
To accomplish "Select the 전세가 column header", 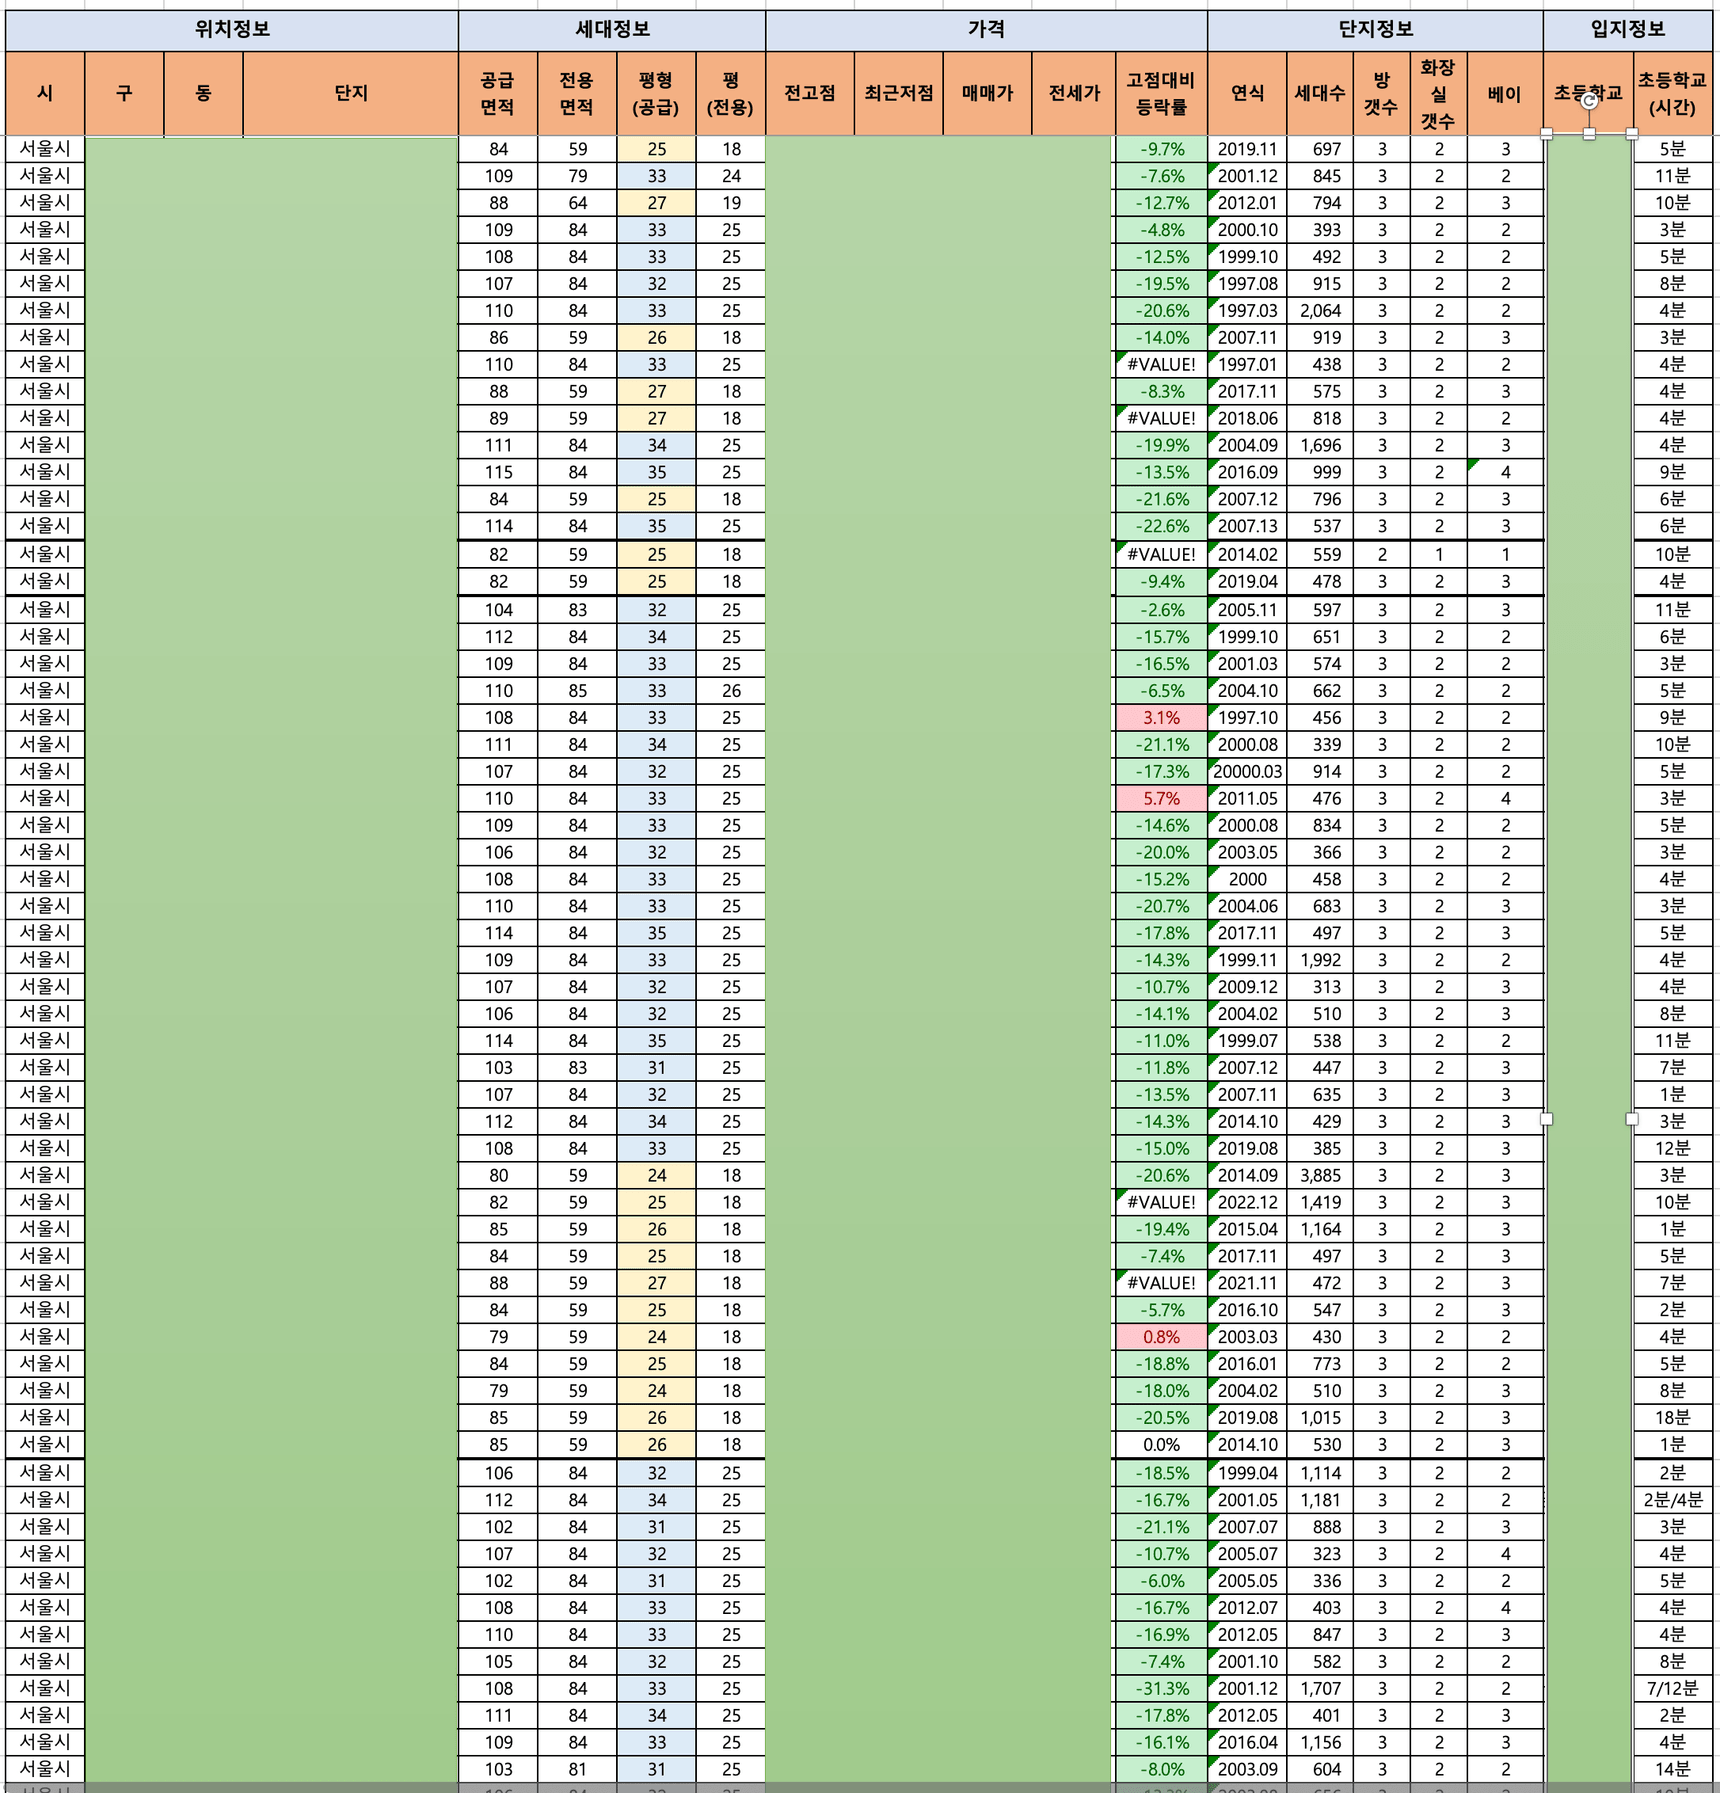I will point(1074,93).
